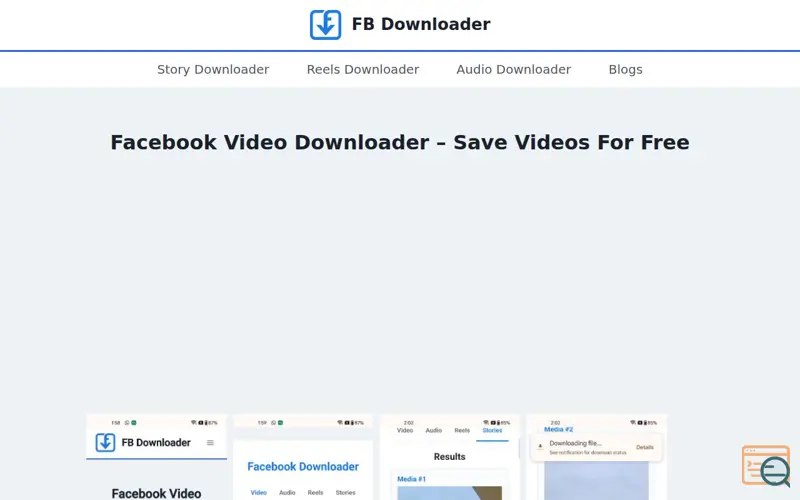This screenshot has width=800, height=500.
Task: Click the FB Downloader site title
Action: (x=421, y=24)
